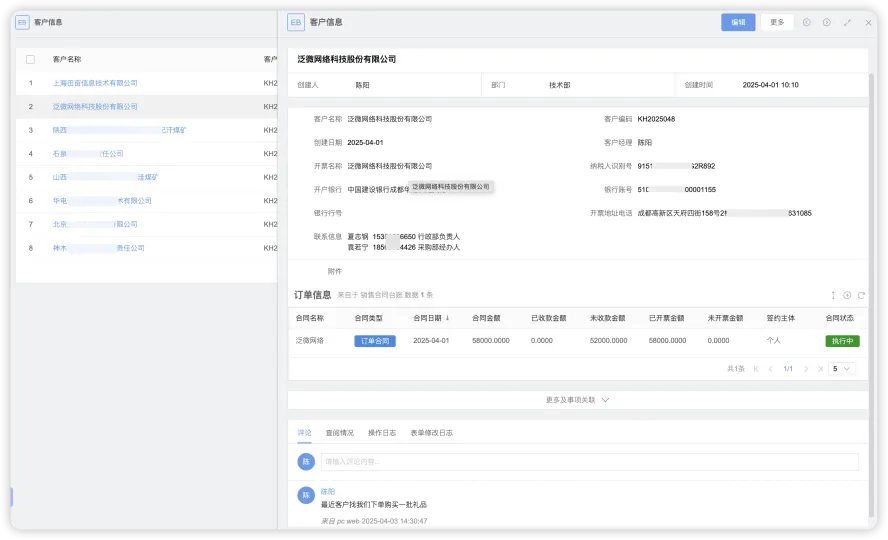The image size is (888, 540).
Task: Open list row 7 customer starting with 北京
Action: [95, 225]
